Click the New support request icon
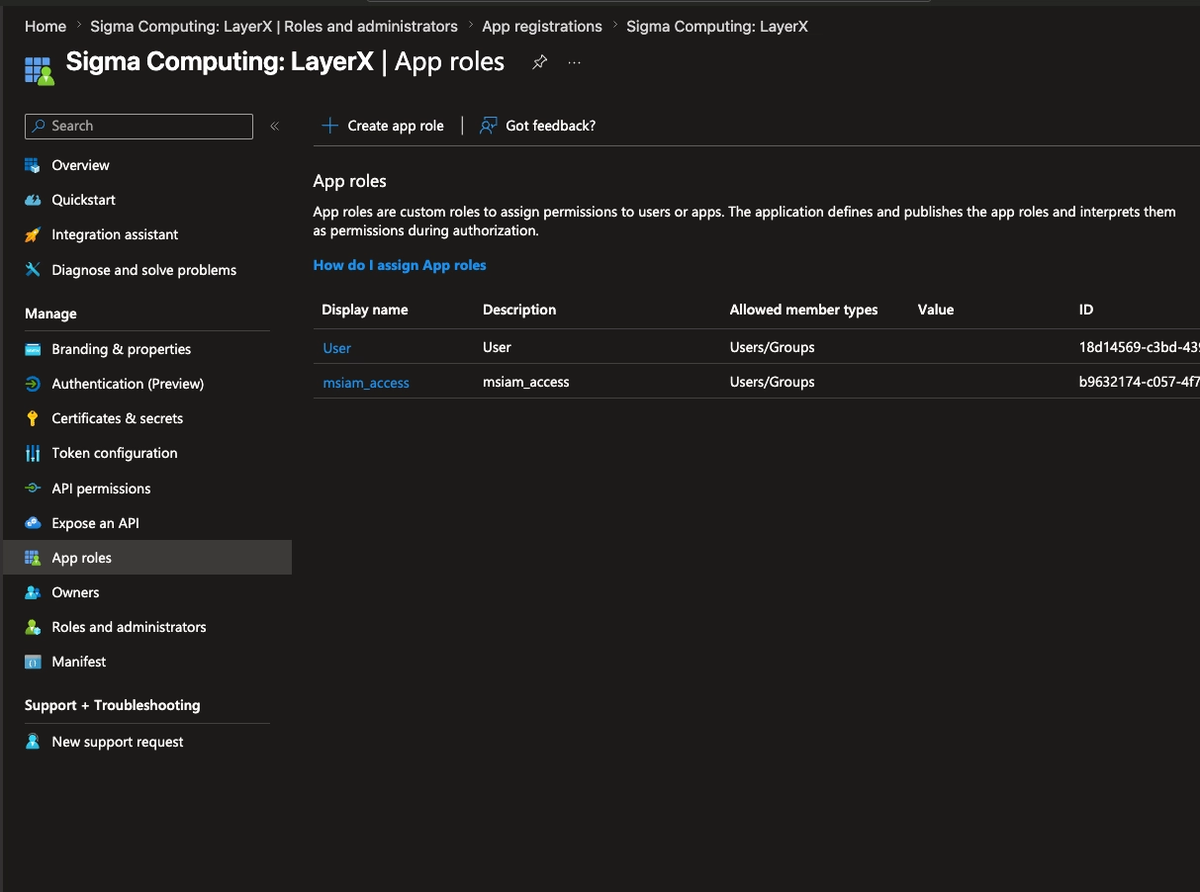This screenshot has height=892, width=1200. pos(32,742)
